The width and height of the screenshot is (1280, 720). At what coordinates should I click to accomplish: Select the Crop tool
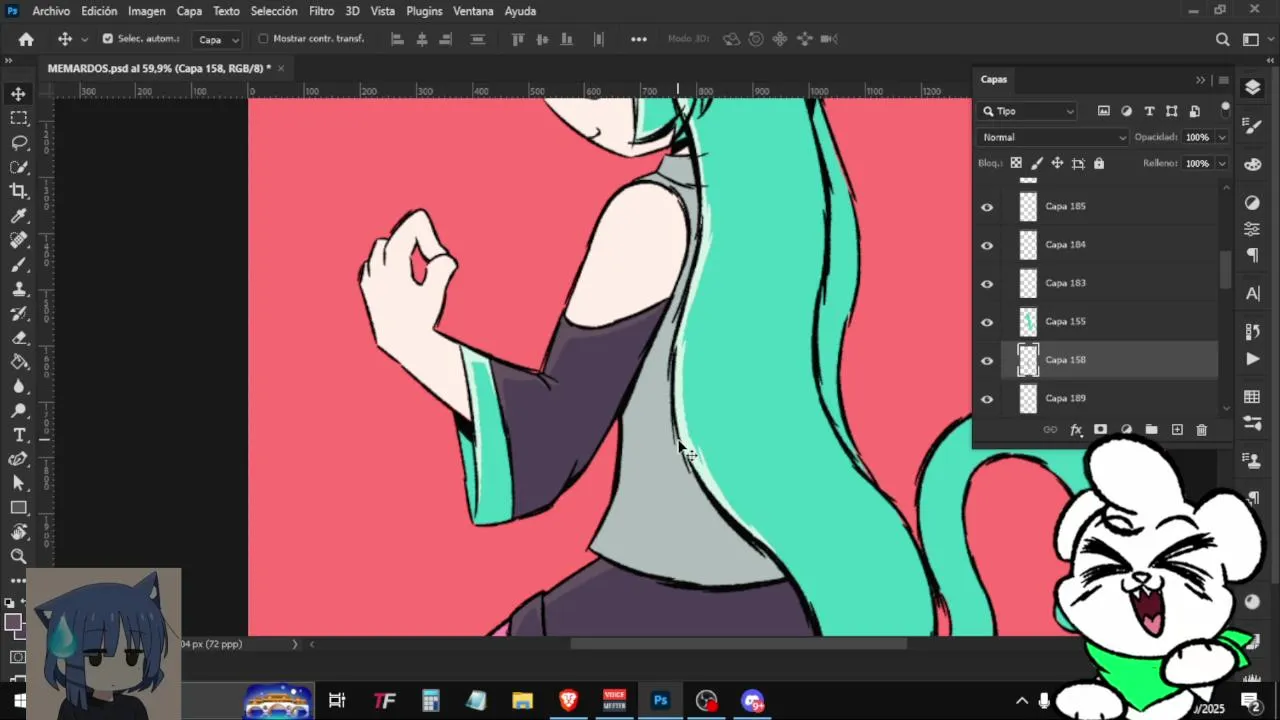(x=18, y=191)
